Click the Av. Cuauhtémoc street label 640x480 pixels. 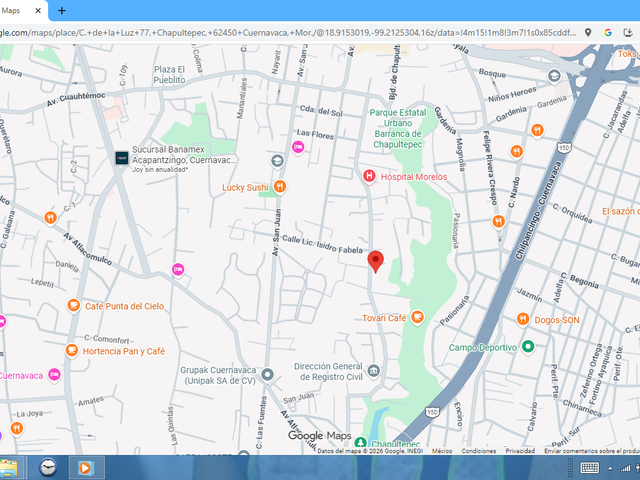(76, 99)
